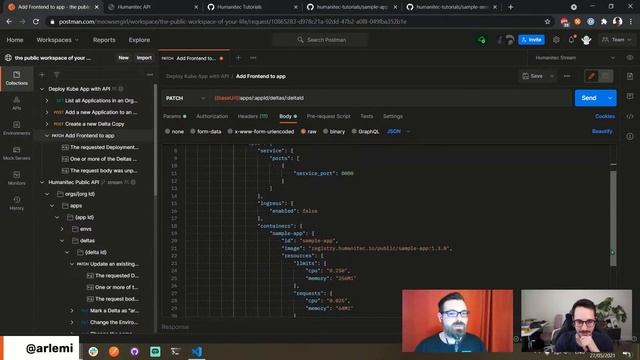
Task: Open the Authorization tab
Action: tap(212, 116)
